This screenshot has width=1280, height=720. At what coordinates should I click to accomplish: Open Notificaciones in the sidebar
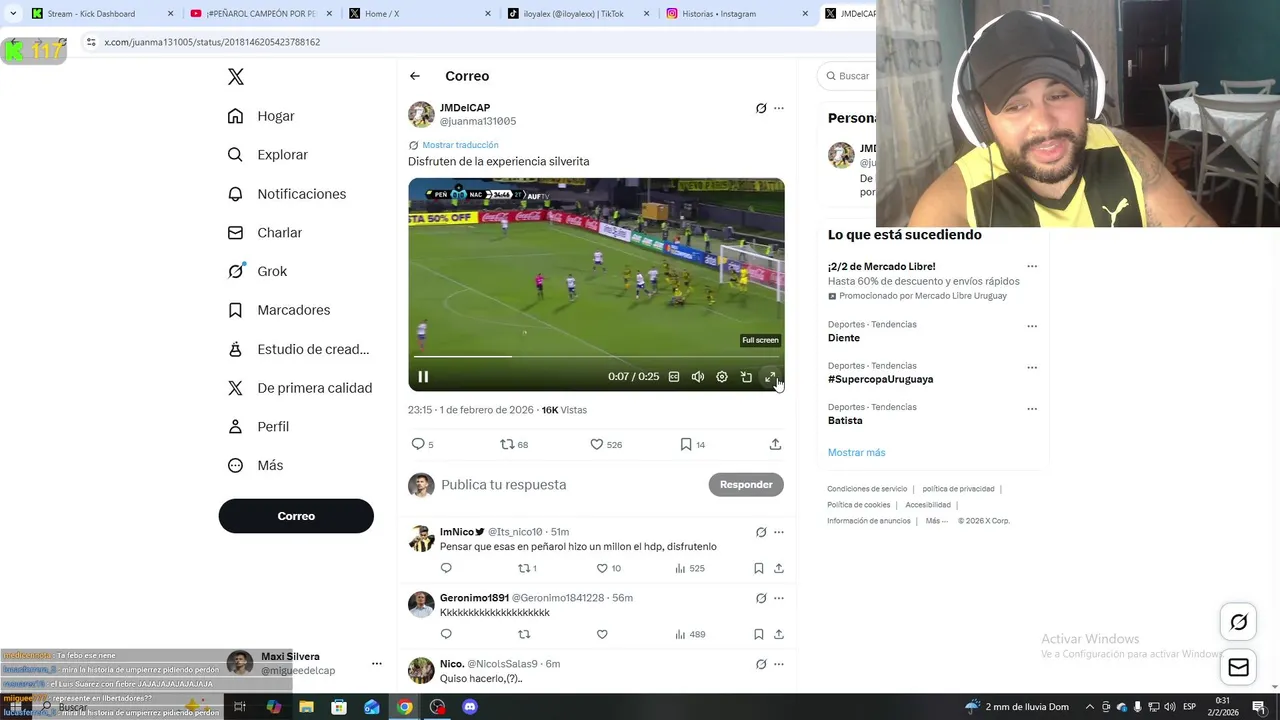click(286, 194)
